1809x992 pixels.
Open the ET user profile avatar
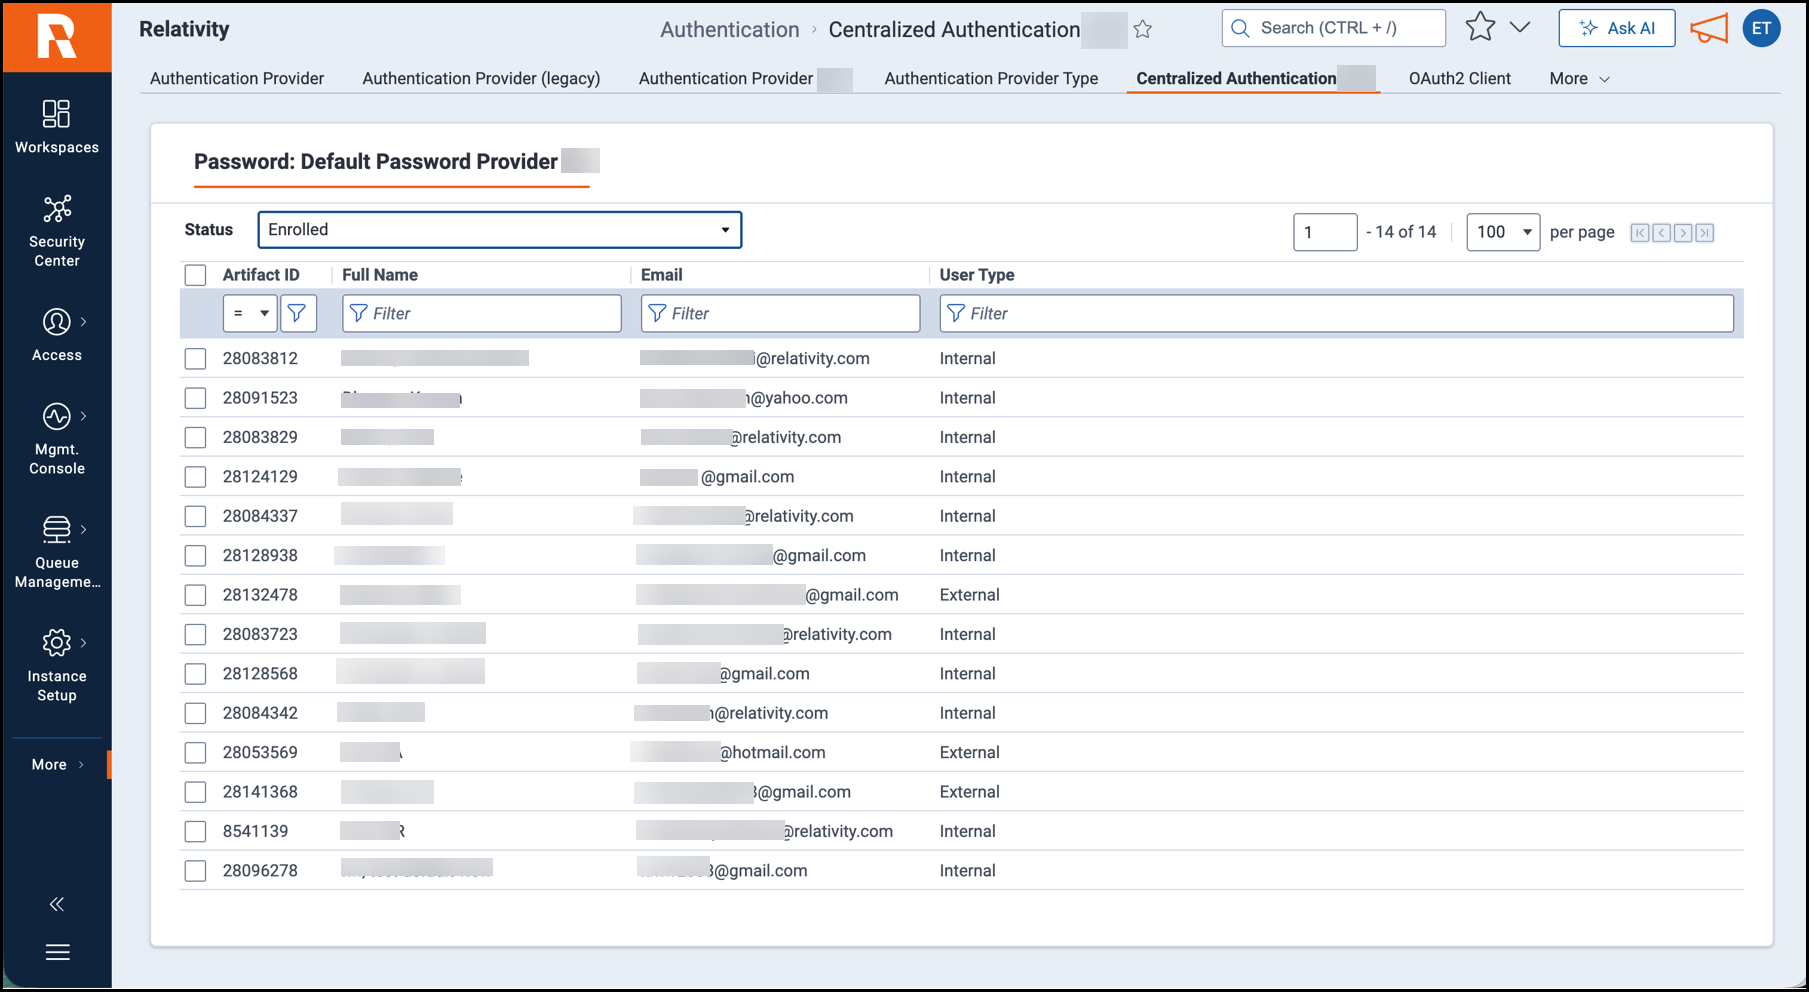point(1762,28)
